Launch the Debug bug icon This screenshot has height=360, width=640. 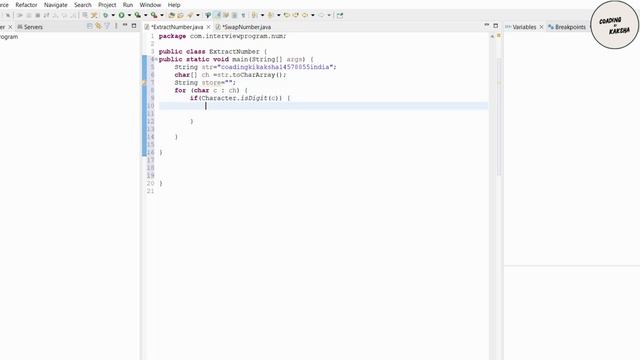click(106, 15)
